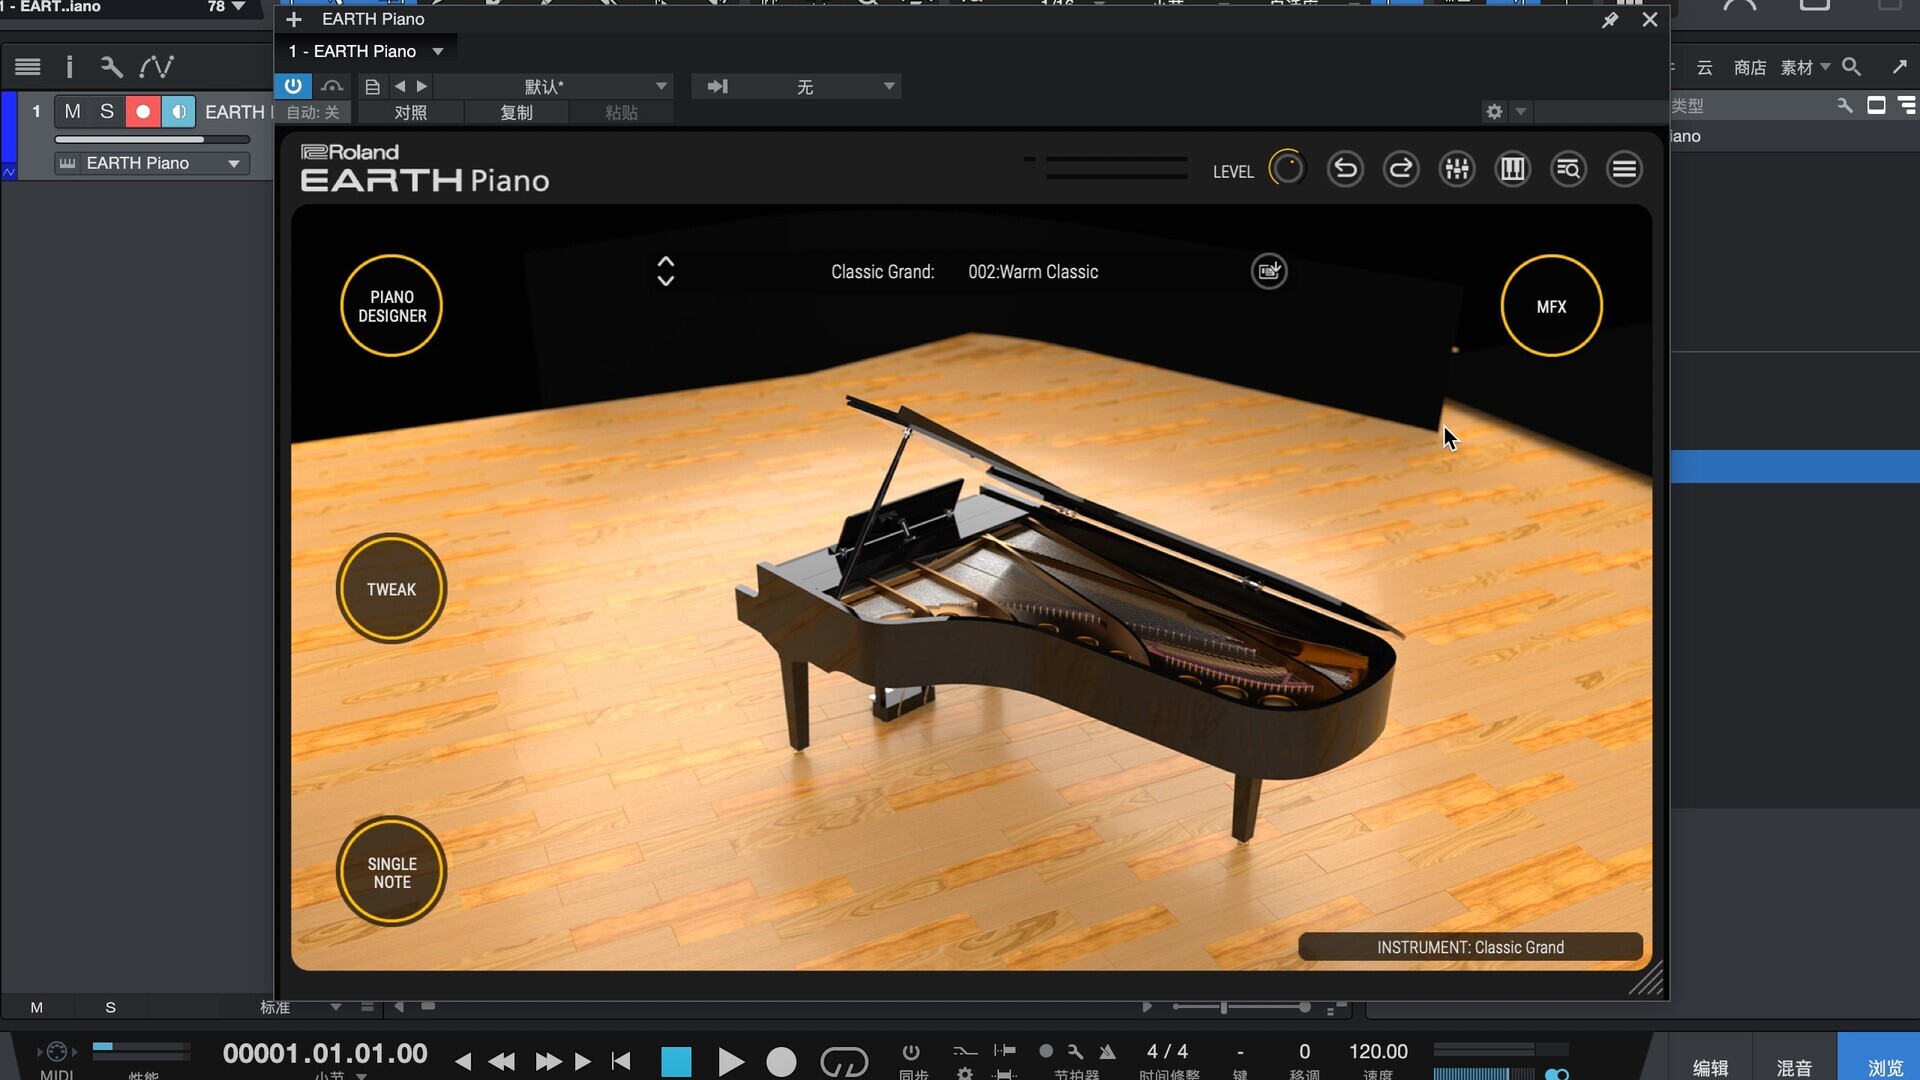Open the keyboard icon in plugin header
Viewport: 1920px width, 1080px height.
1513,169
